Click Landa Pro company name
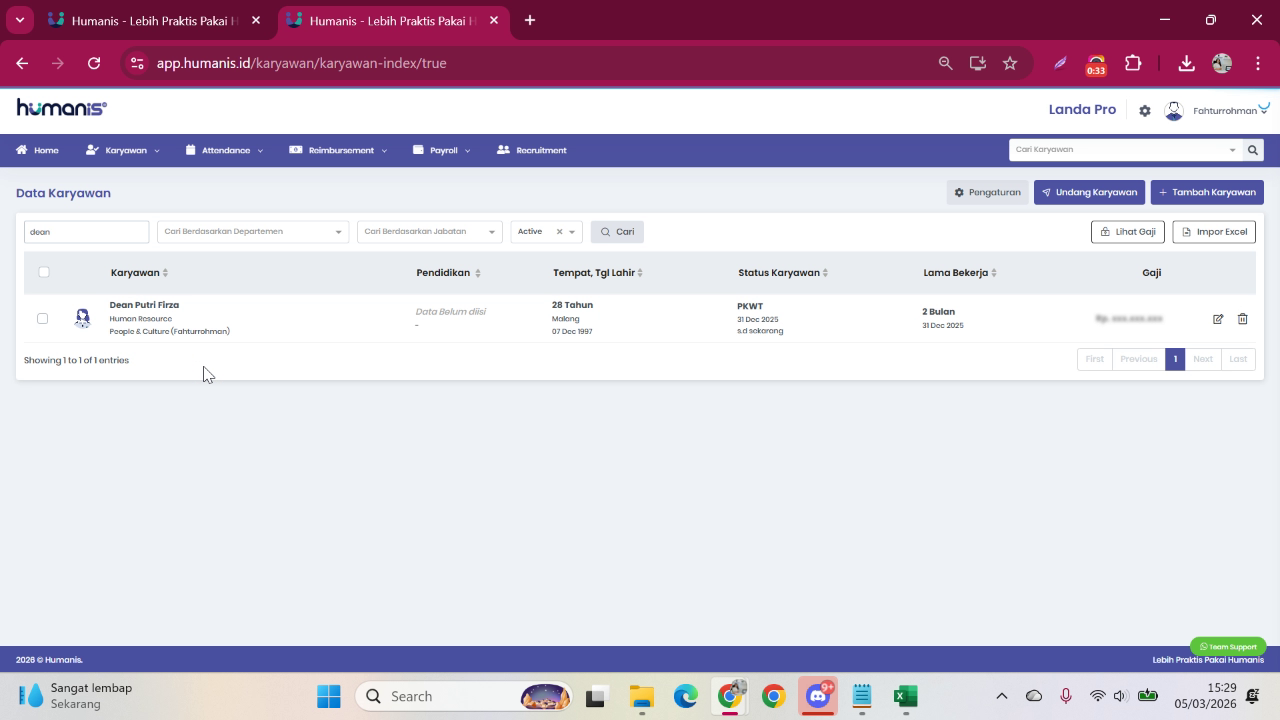 pos(1082,110)
